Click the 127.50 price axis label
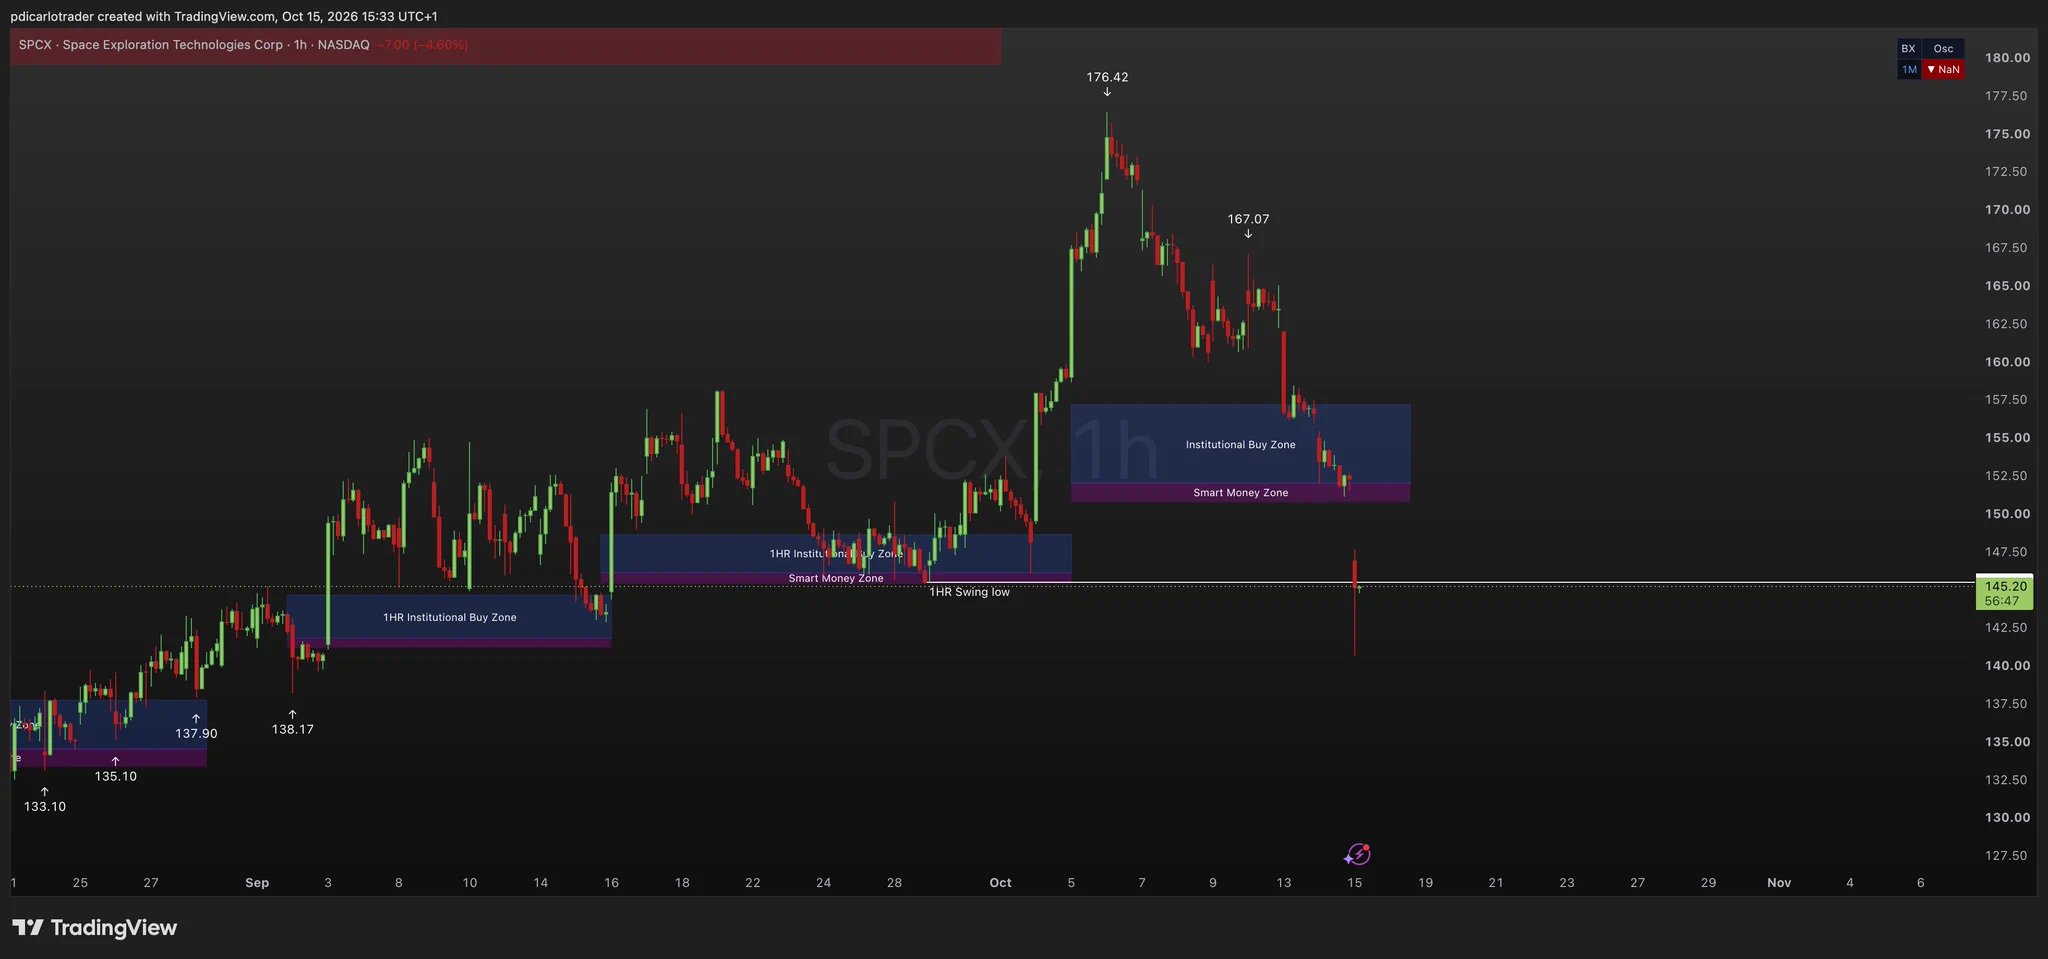The width and height of the screenshot is (2048, 959). tap(2006, 856)
